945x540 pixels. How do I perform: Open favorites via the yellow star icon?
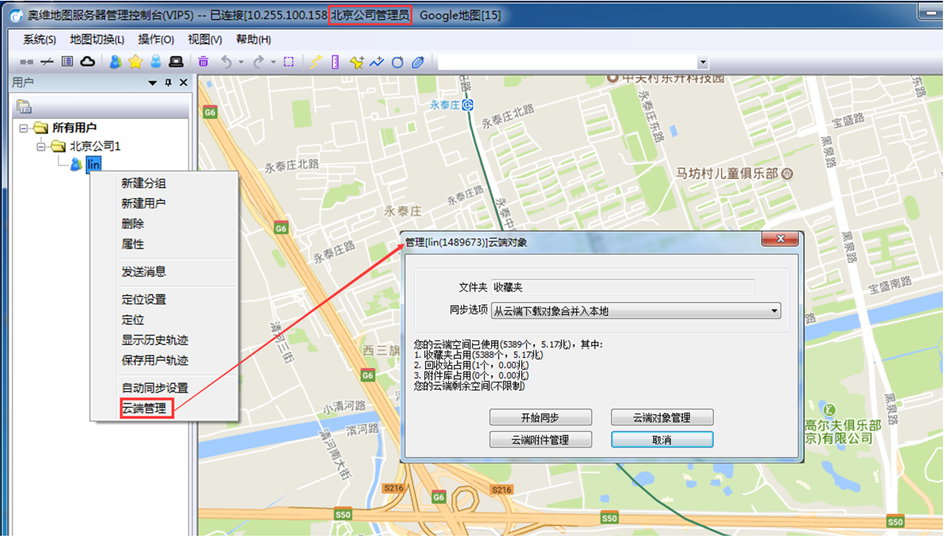[x=136, y=61]
